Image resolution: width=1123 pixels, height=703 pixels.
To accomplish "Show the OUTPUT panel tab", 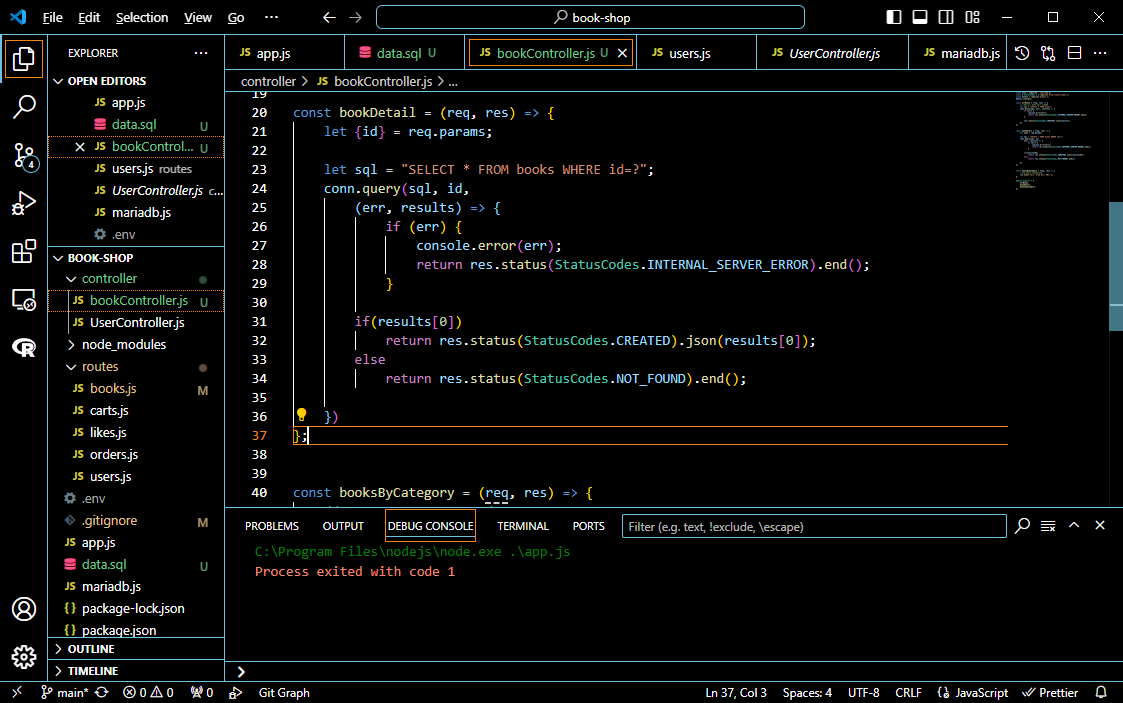I will [x=343, y=526].
